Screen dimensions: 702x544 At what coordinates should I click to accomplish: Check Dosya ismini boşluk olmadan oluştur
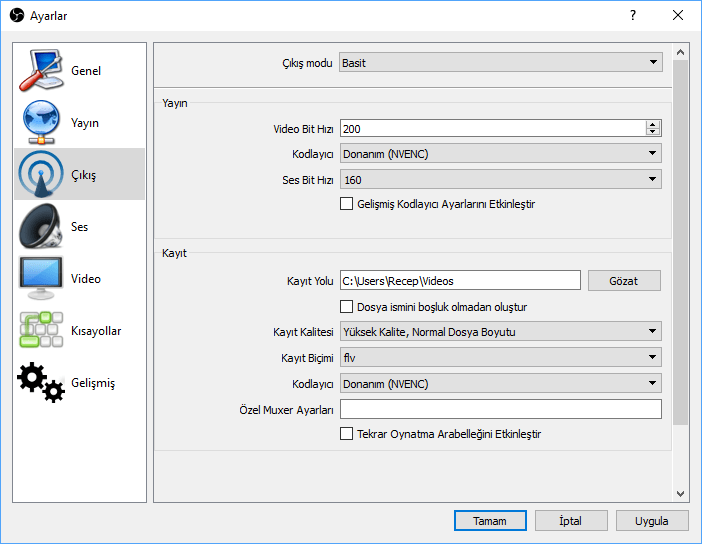point(347,307)
